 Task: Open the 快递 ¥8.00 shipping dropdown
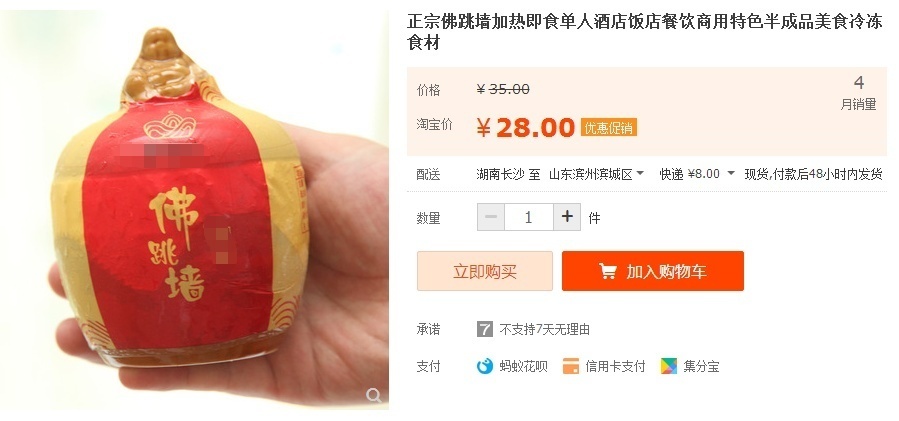coord(697,174)
